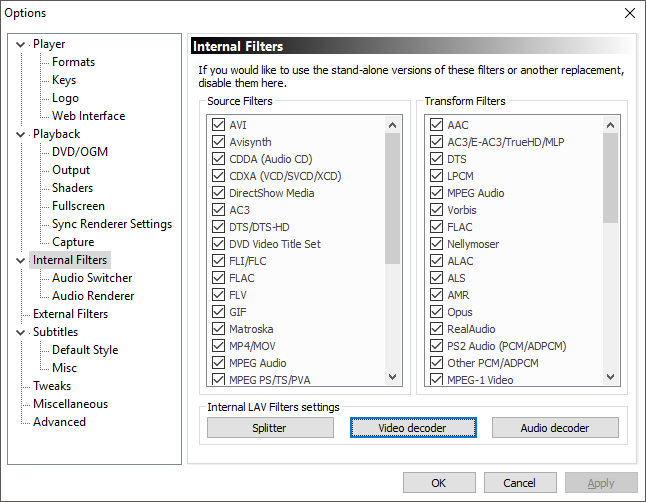
Task: Select Audio Renderer in the tree
Action: (x=93, y=296)
